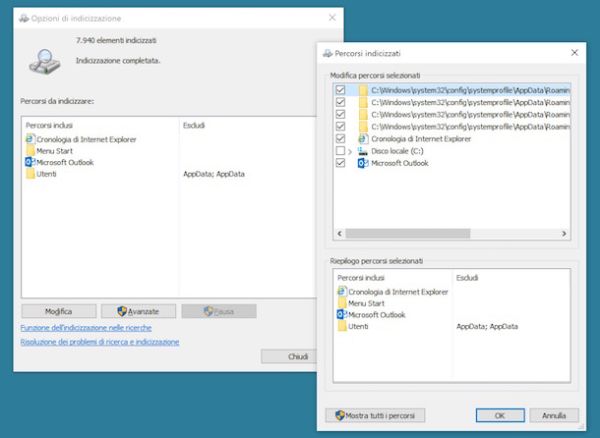The image size is (600, 438).
Task: Open the Risoluzione dei problemi di ricerca link
Action: [100, 342]
